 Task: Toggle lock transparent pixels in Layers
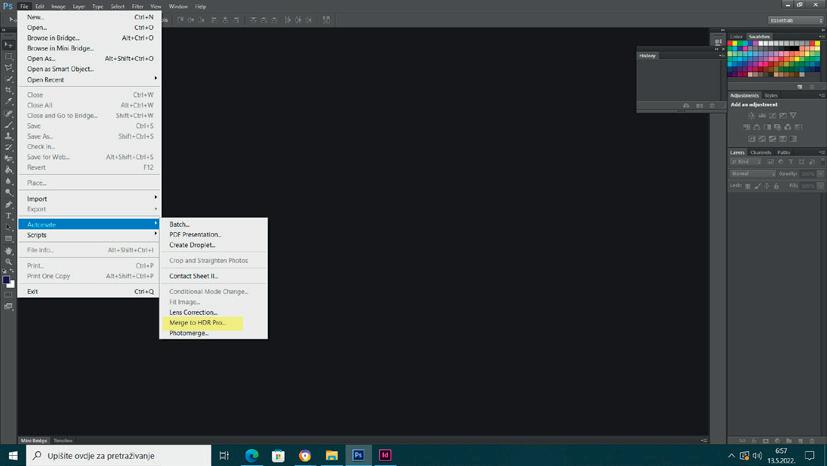(747, 186)
